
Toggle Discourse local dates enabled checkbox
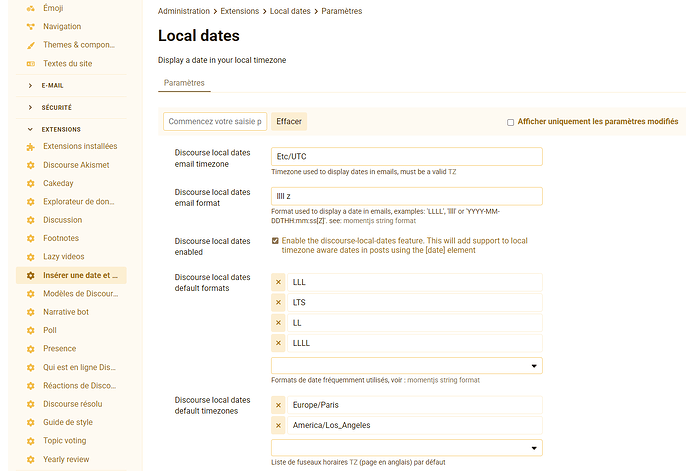pyautogui.click(x=275, y=241)
